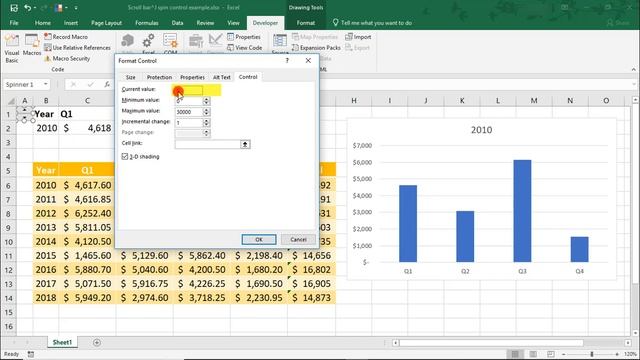
Task: Select the Sheet1 tab
Action: (62, 342)
